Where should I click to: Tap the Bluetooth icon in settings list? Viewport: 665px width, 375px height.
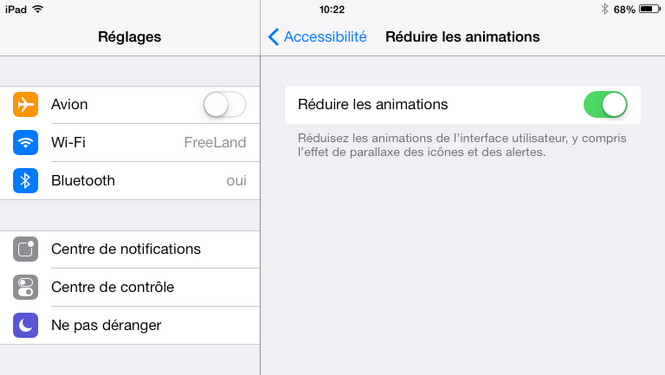25,181
